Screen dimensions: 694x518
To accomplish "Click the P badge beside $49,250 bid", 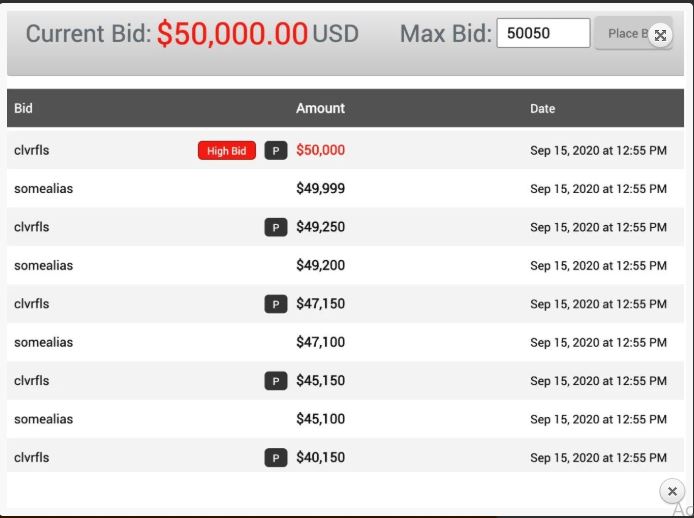I will click(276, 228).
